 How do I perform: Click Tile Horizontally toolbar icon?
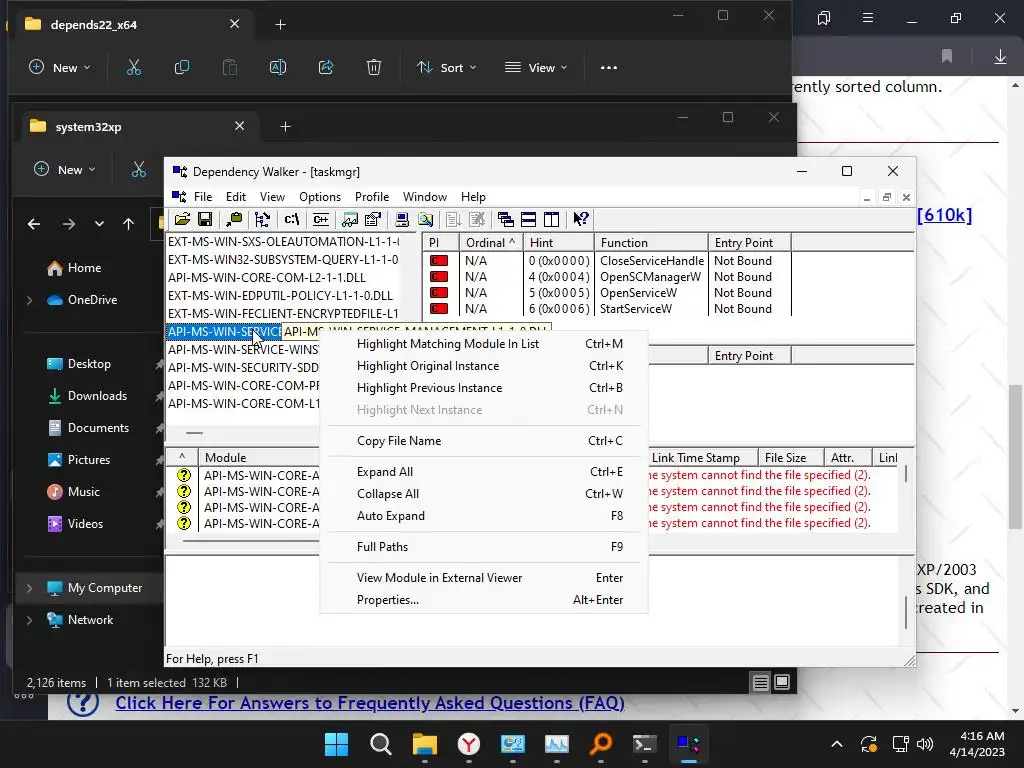coord(528,219)
